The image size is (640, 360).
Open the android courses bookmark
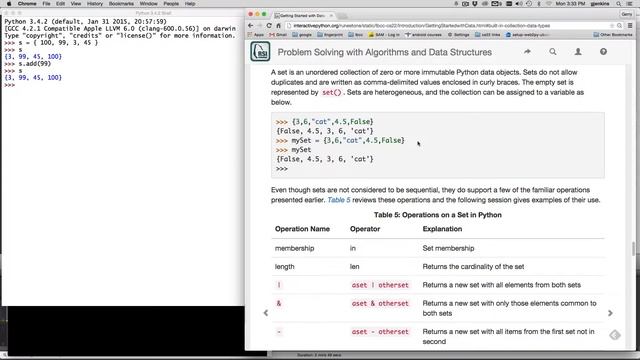423,35
